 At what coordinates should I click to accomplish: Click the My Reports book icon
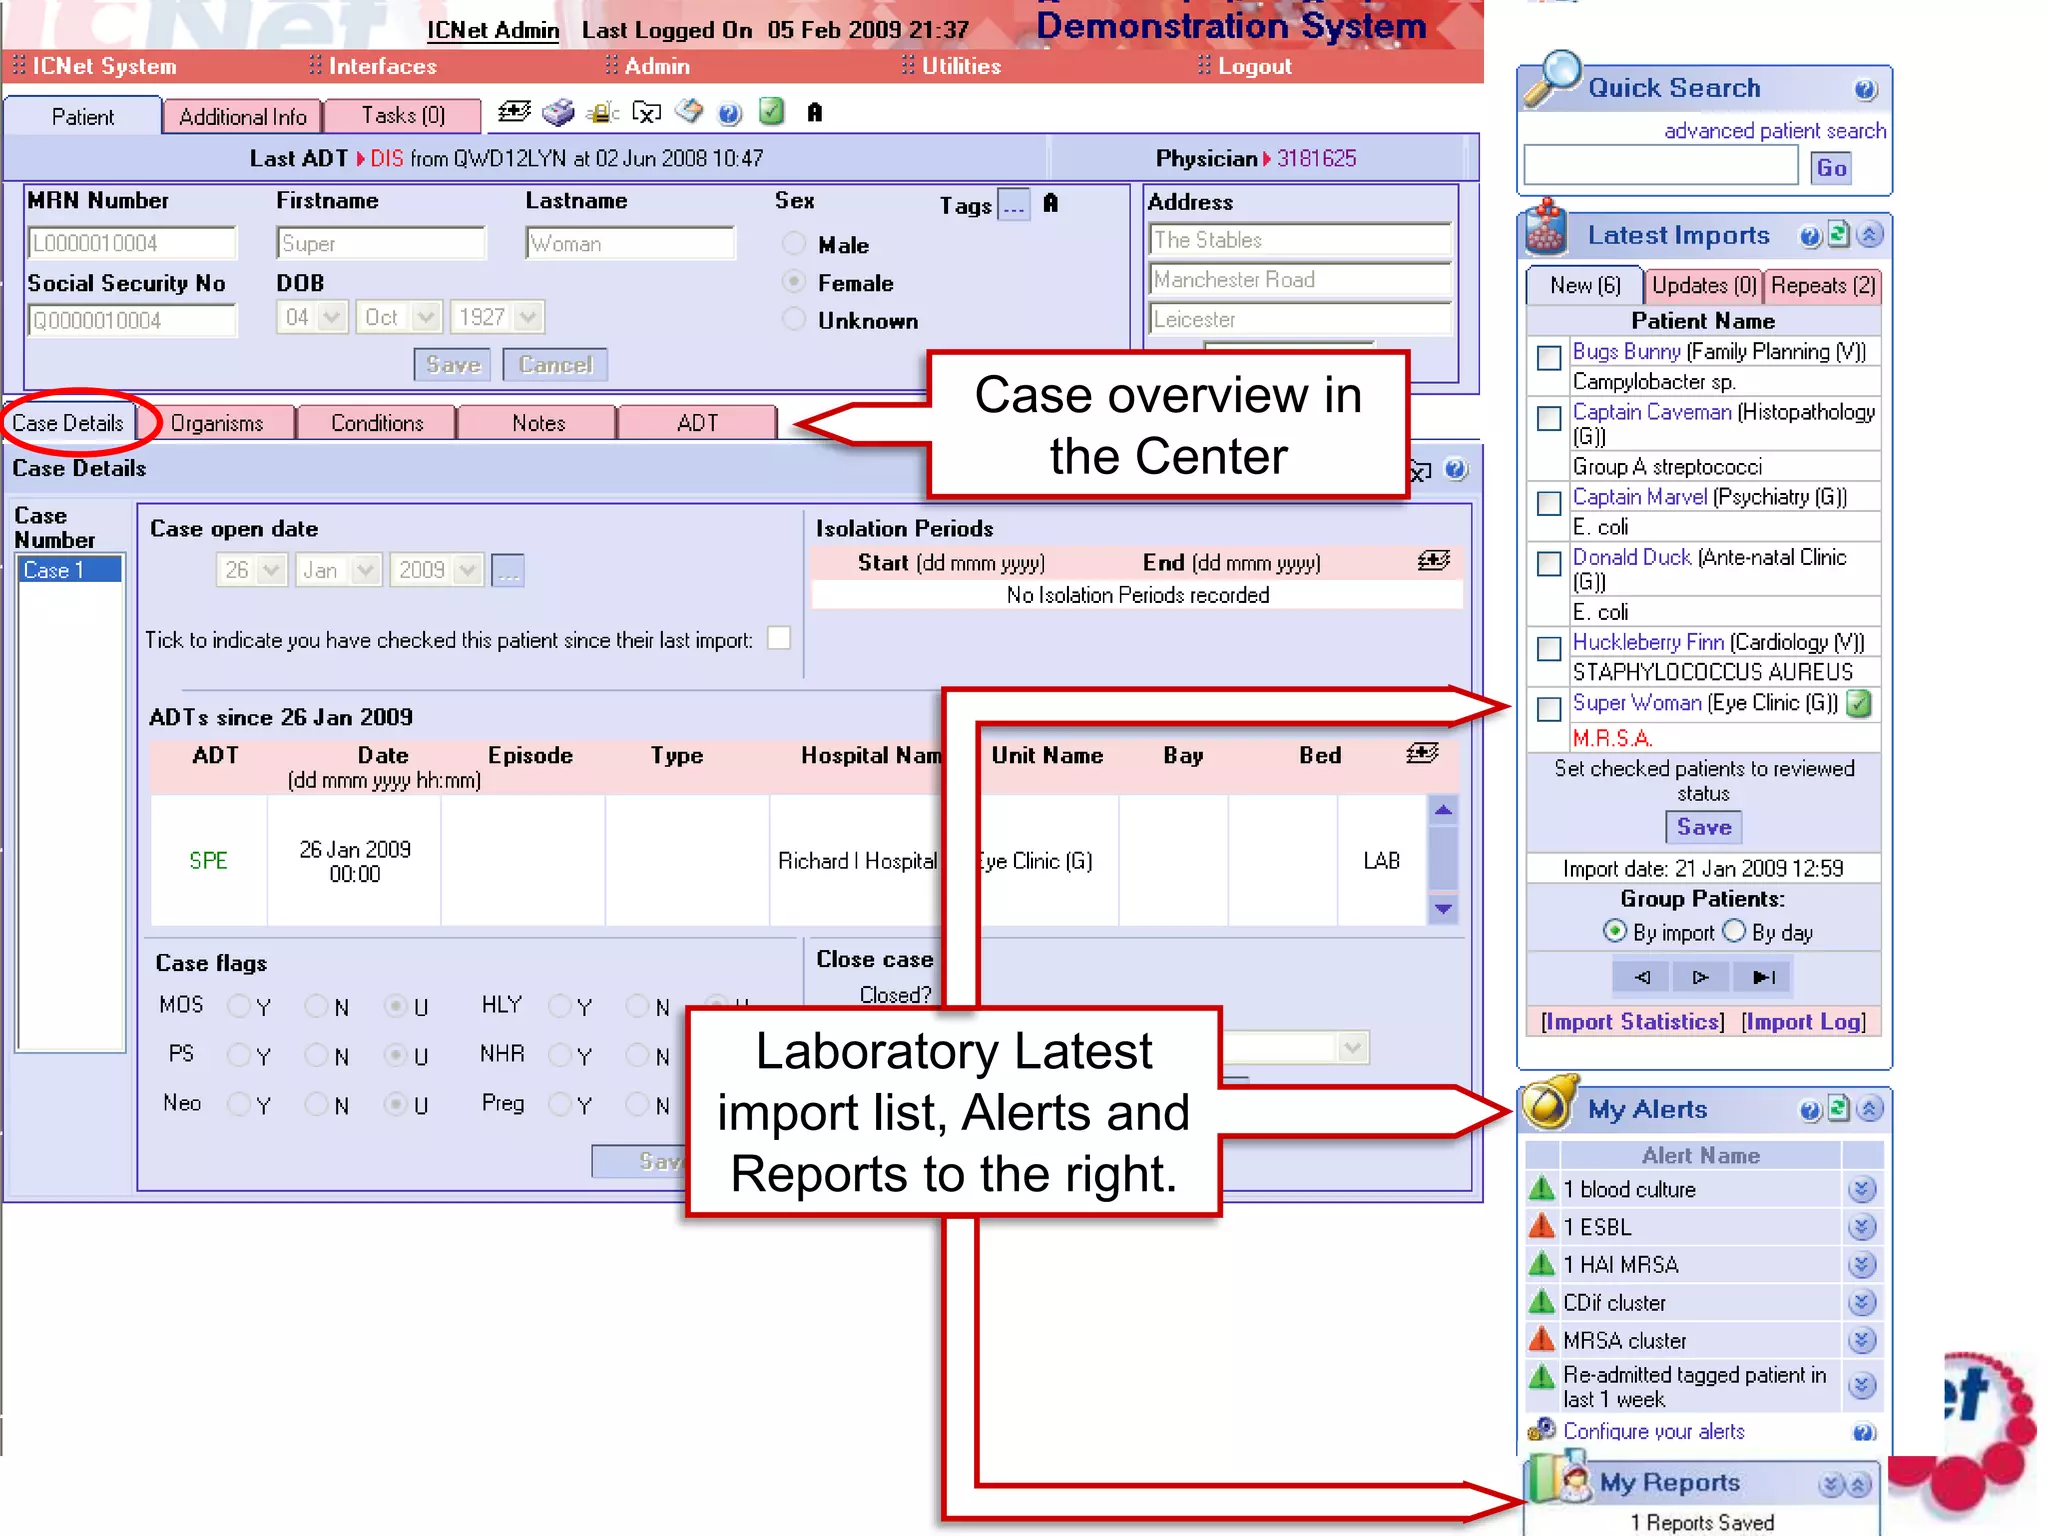(1560, 1478)
